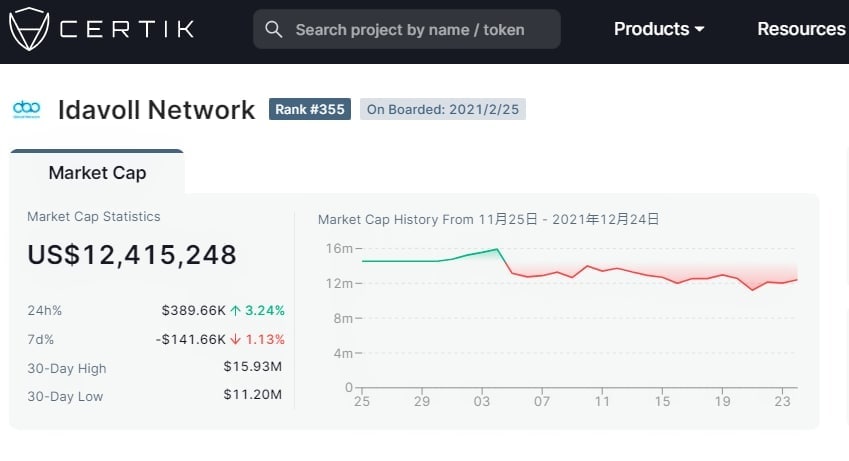Click the magnifier icon in search bar
The width and height of the screenshot is (849, 461).
274,29
